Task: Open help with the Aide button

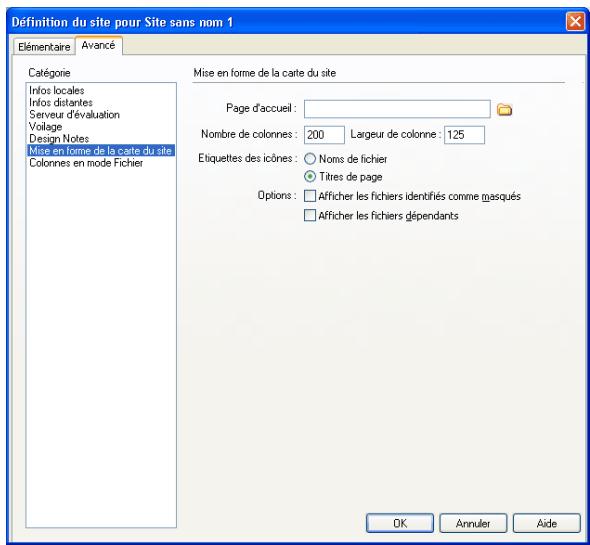Action: pyautogui.click(x=546, y=523)
